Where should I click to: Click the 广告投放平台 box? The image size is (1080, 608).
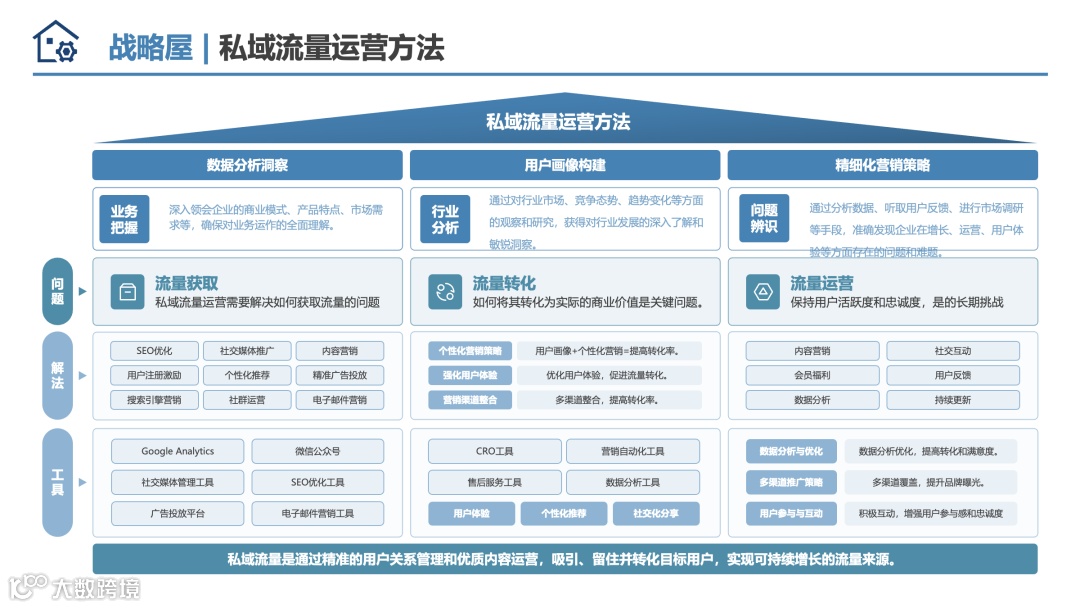(178, 514)
